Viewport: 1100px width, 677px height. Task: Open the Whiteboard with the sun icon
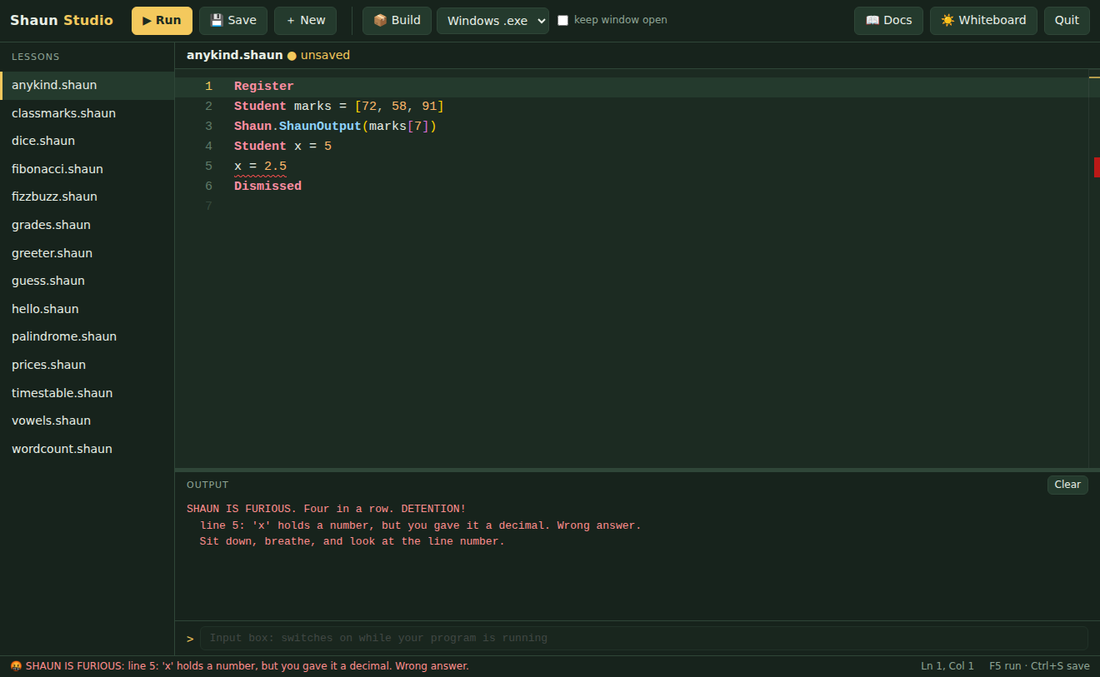click(983, 20)
